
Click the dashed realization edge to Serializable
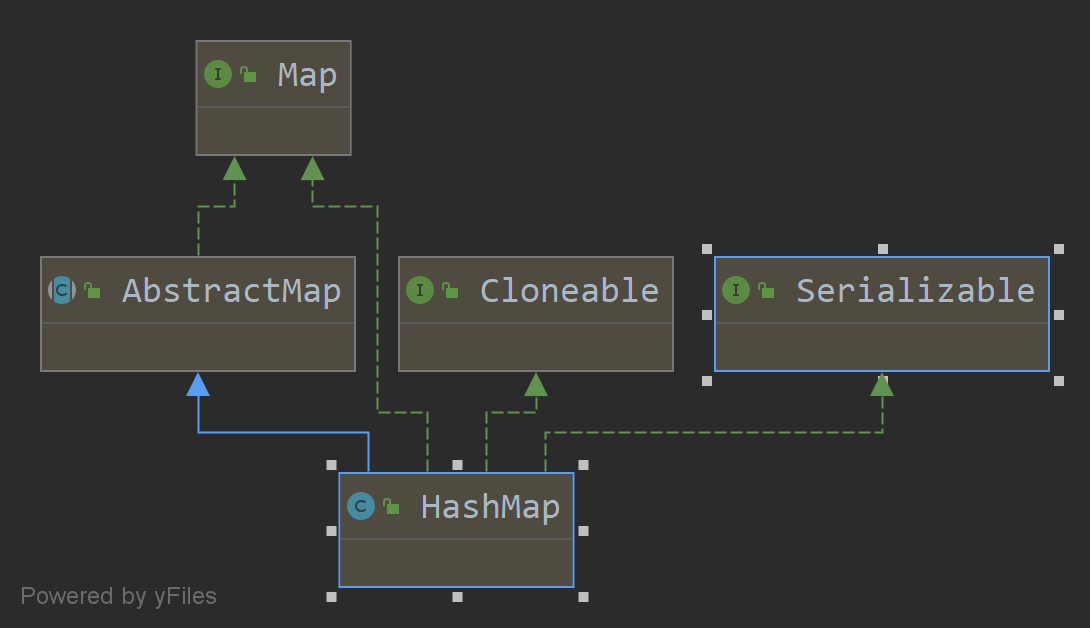(x=700, y=434)
